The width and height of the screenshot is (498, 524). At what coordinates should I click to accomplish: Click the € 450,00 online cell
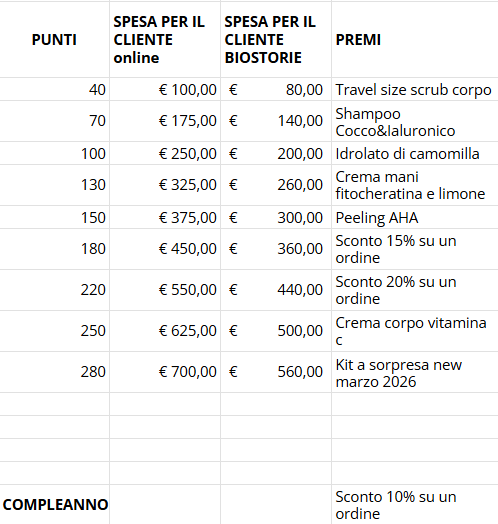click(165, 249)
